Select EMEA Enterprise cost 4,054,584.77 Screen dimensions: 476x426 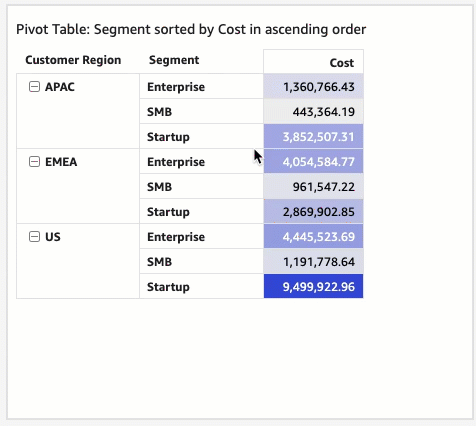click(x=313, y=162)
